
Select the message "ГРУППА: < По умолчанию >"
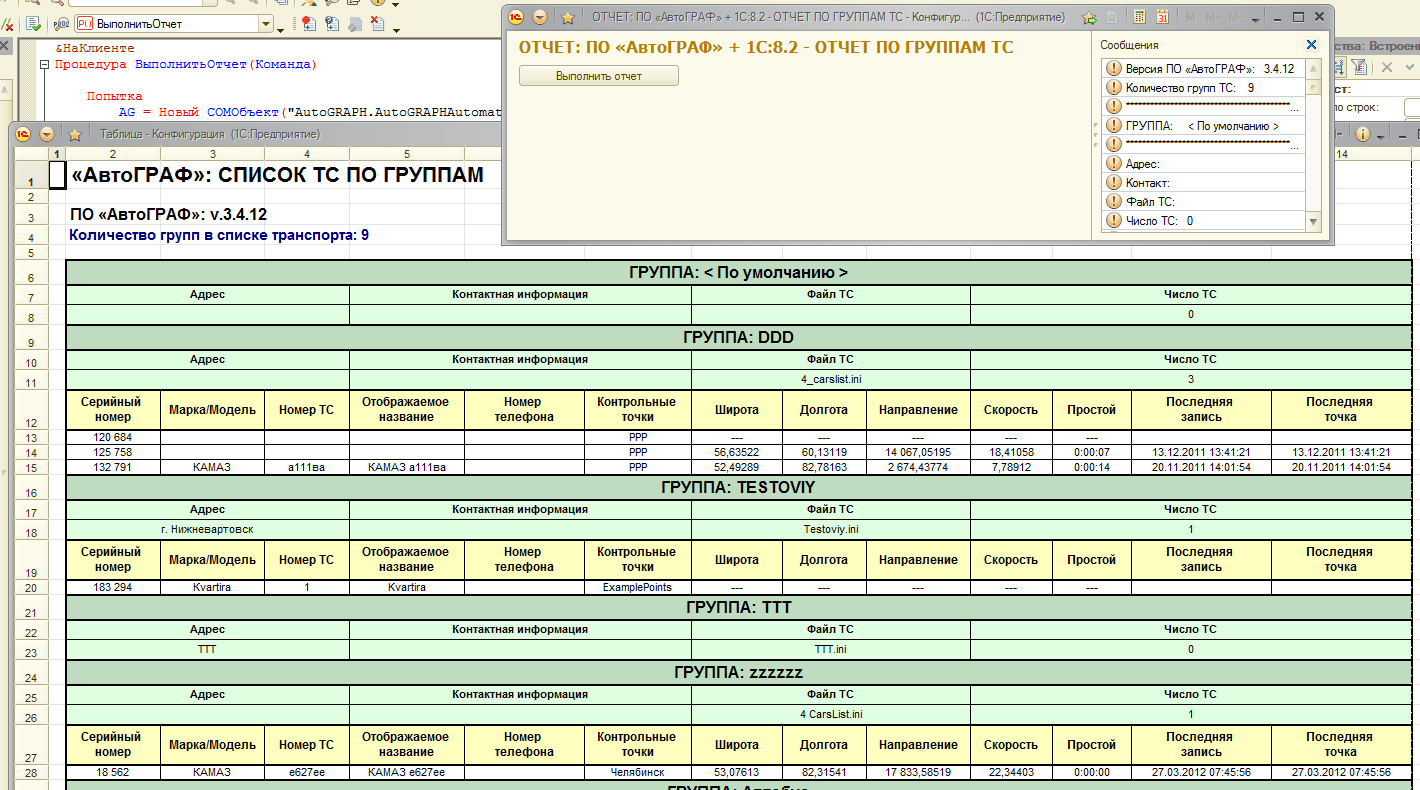pyautogui.click(x=1204, y=126)
